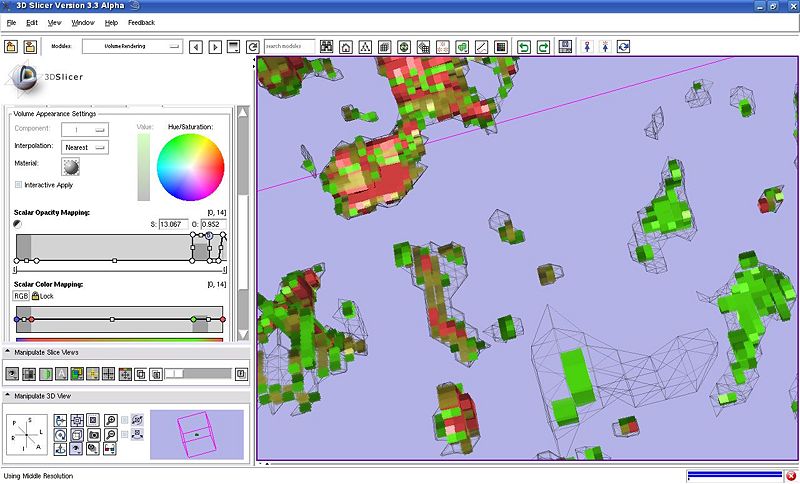Screen dimensions: 800x484
Task: Click the zoom out magnifier icon
Action: (x=111, y=435)
